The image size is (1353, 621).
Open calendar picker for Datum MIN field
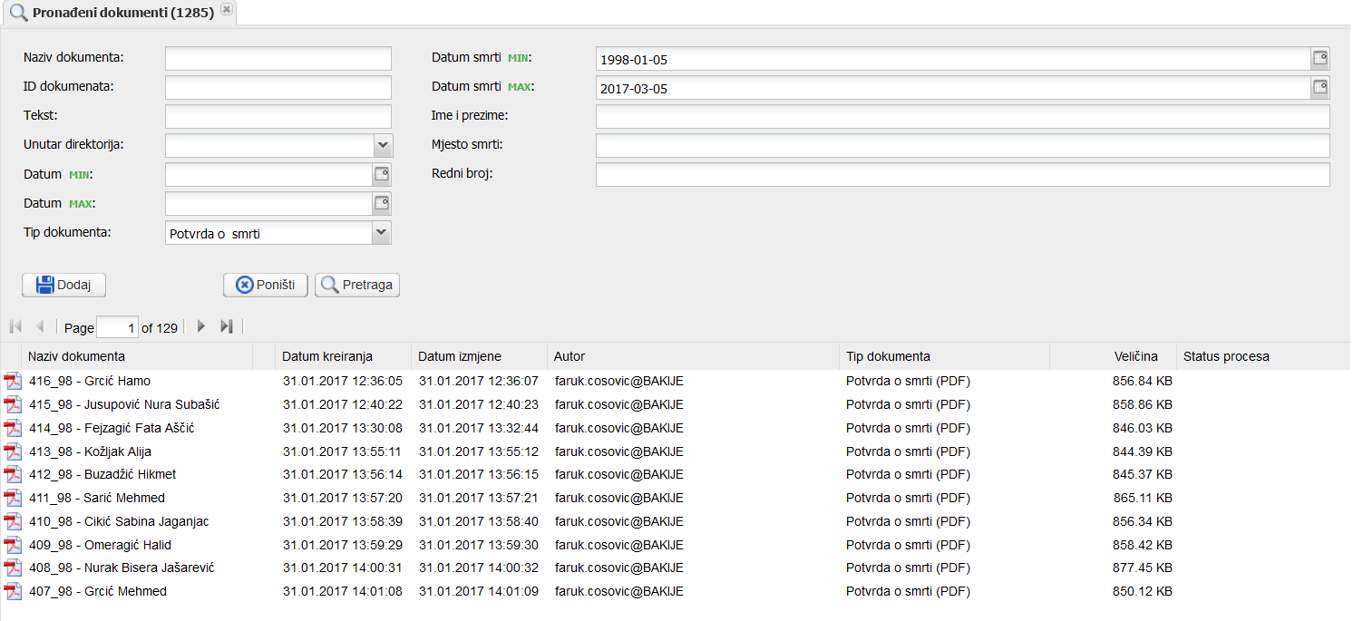(381, 175)
